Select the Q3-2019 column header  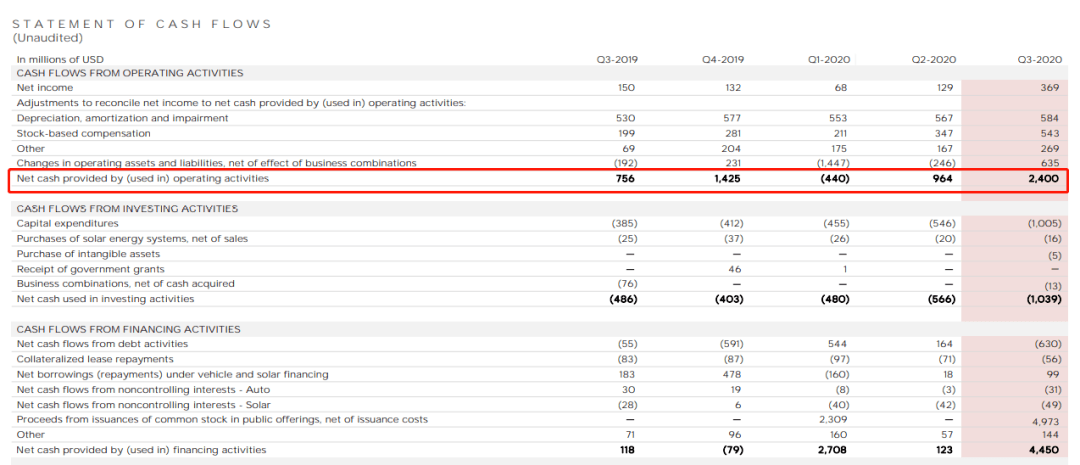(x=616, y=60)
